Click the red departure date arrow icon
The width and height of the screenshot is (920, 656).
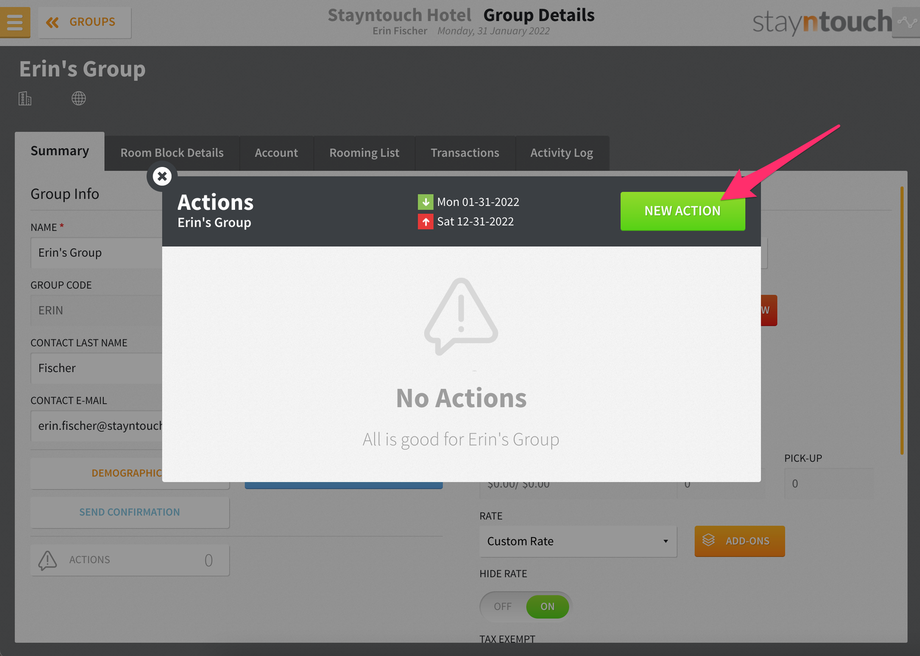coord(425,222)
